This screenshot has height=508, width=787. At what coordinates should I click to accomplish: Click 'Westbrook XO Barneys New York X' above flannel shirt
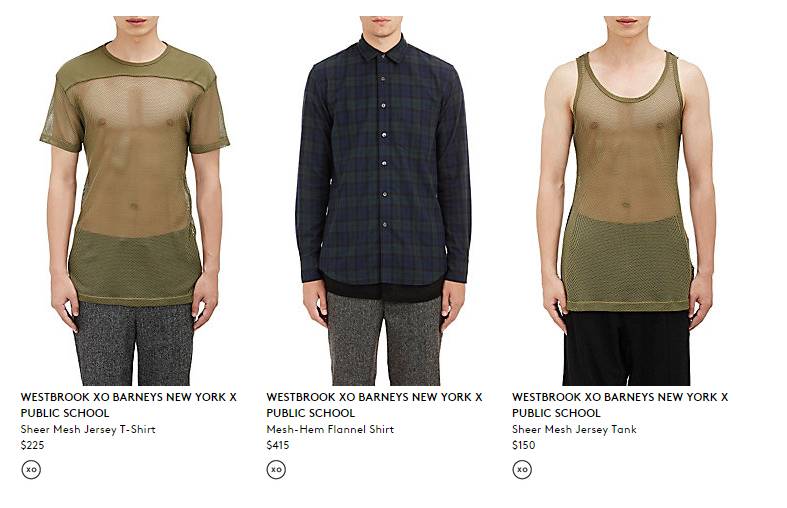(374, 397)
